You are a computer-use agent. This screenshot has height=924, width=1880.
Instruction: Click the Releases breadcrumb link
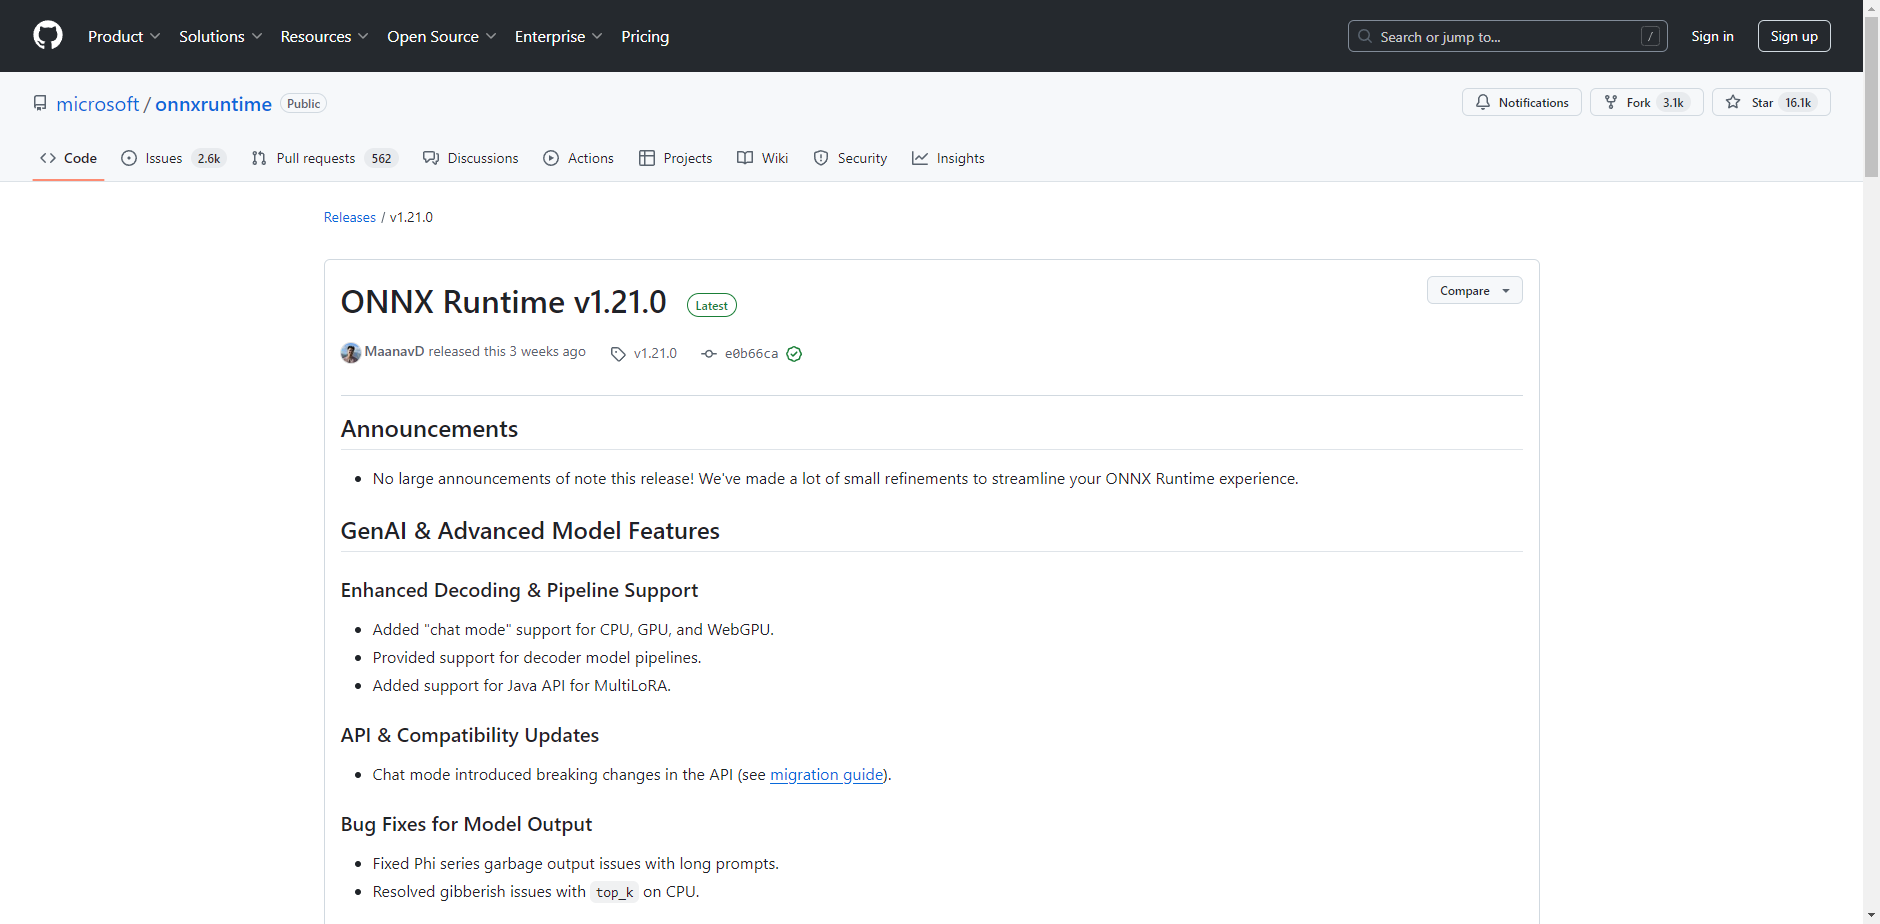(x=350, y=217)
